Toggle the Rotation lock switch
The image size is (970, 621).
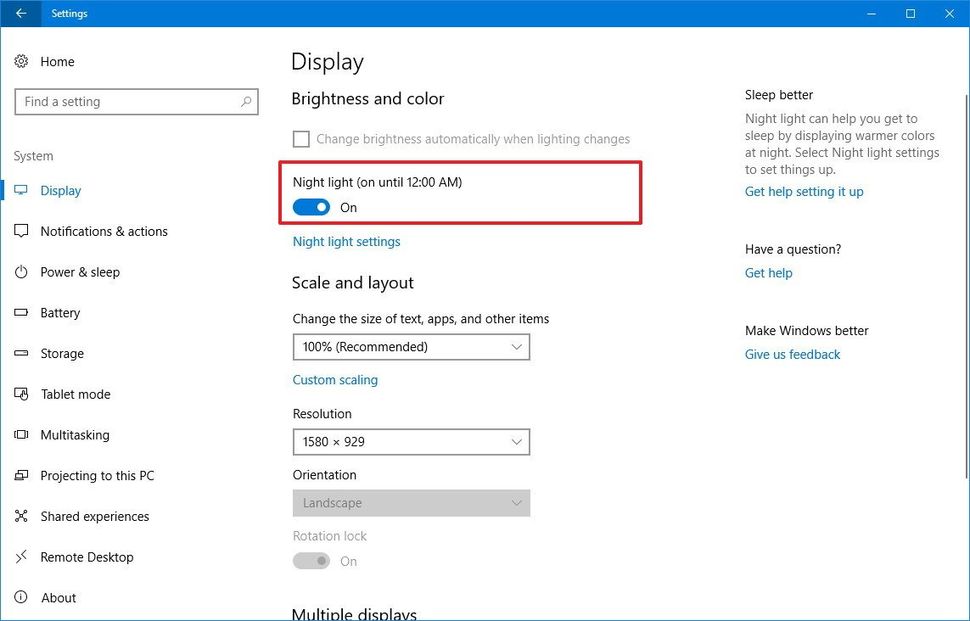311,561
